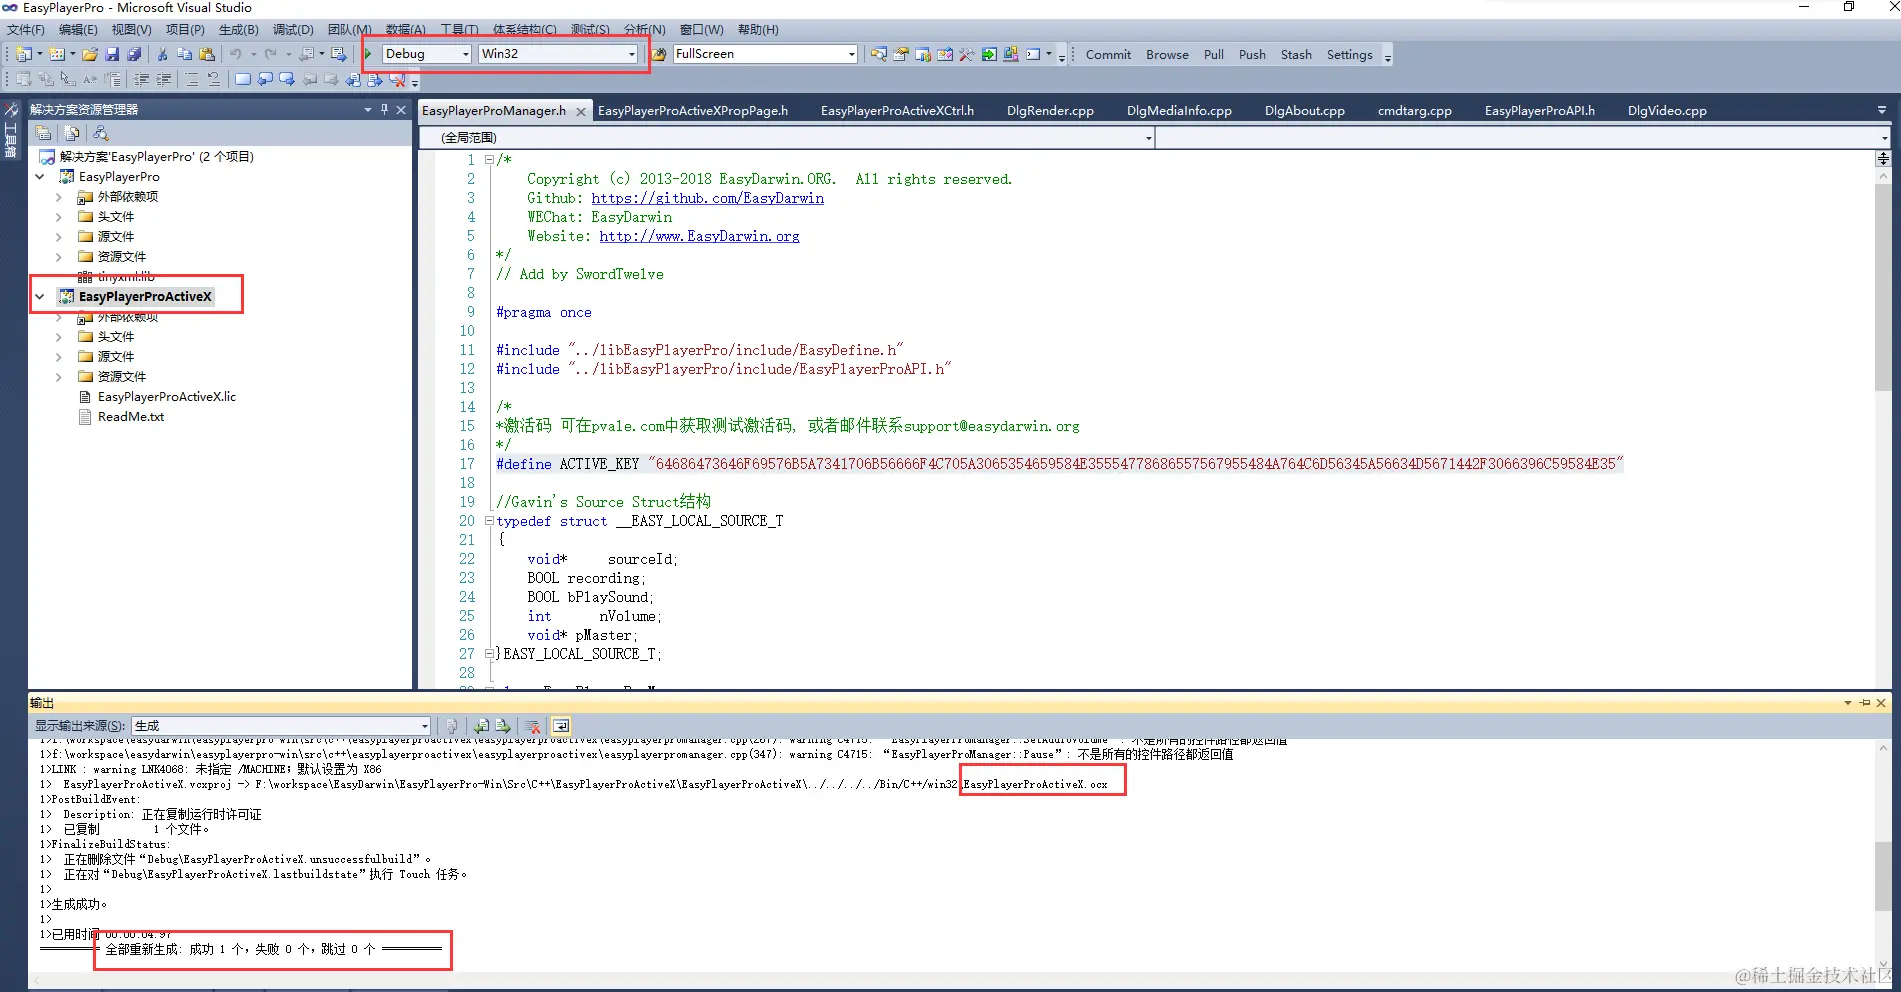The image size is (1901, 992).
Task: Open the github.com/EasyDarwin link in code
Action: pos(708,198)
